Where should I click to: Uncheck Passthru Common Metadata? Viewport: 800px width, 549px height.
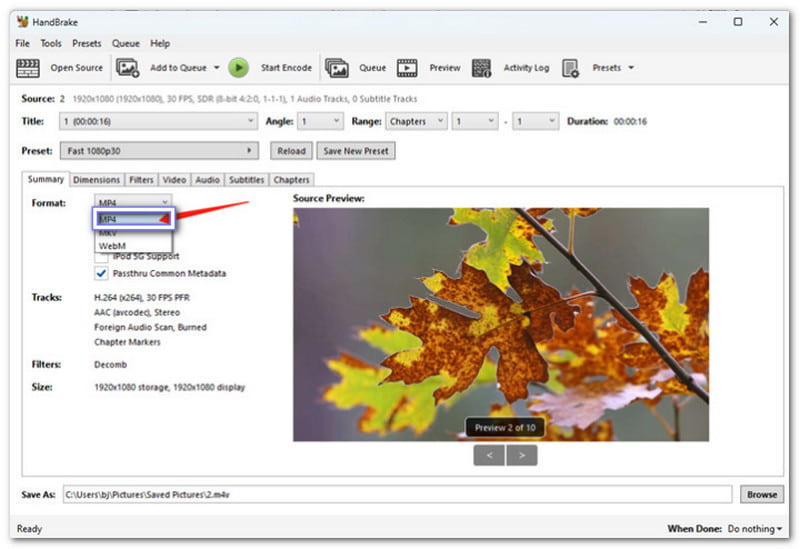(101, 273)
